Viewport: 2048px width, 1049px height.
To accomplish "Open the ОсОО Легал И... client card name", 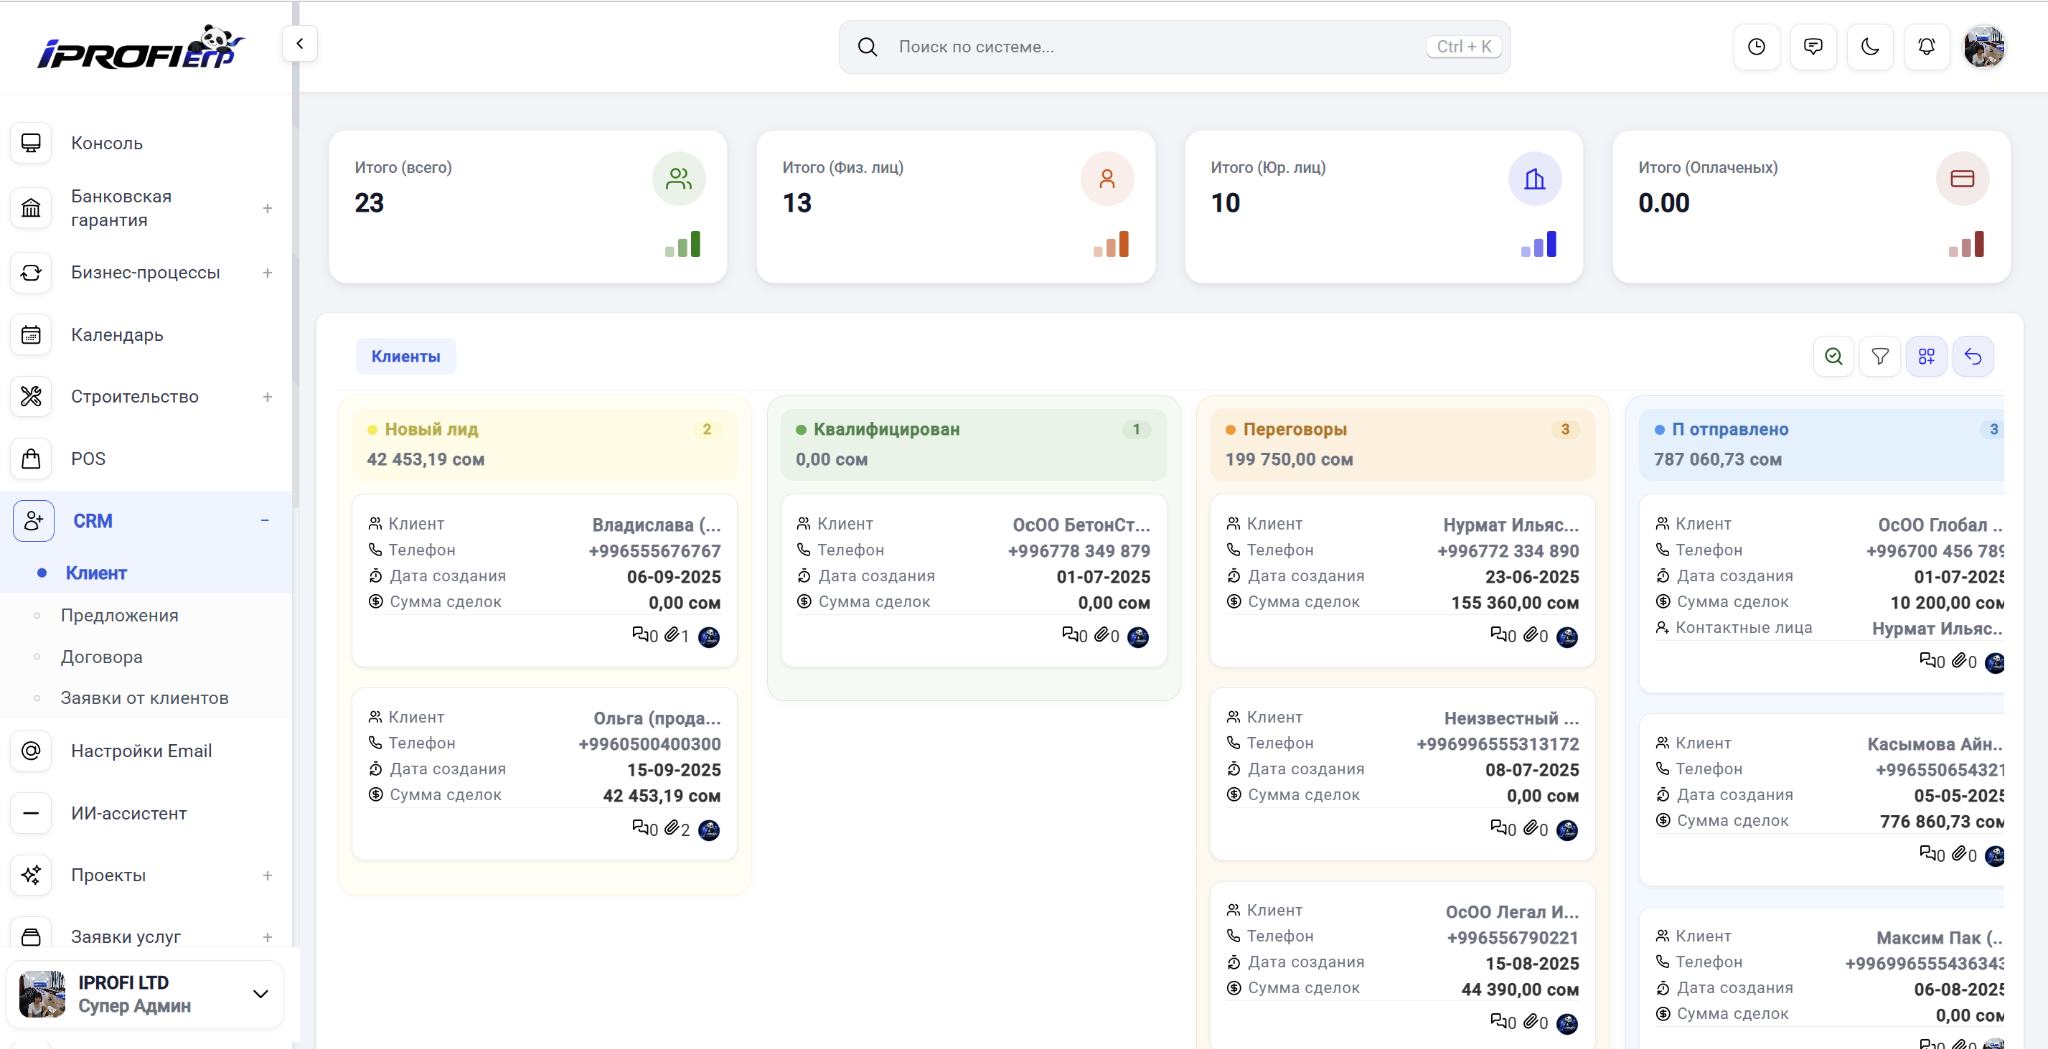I will [1512, 912].
